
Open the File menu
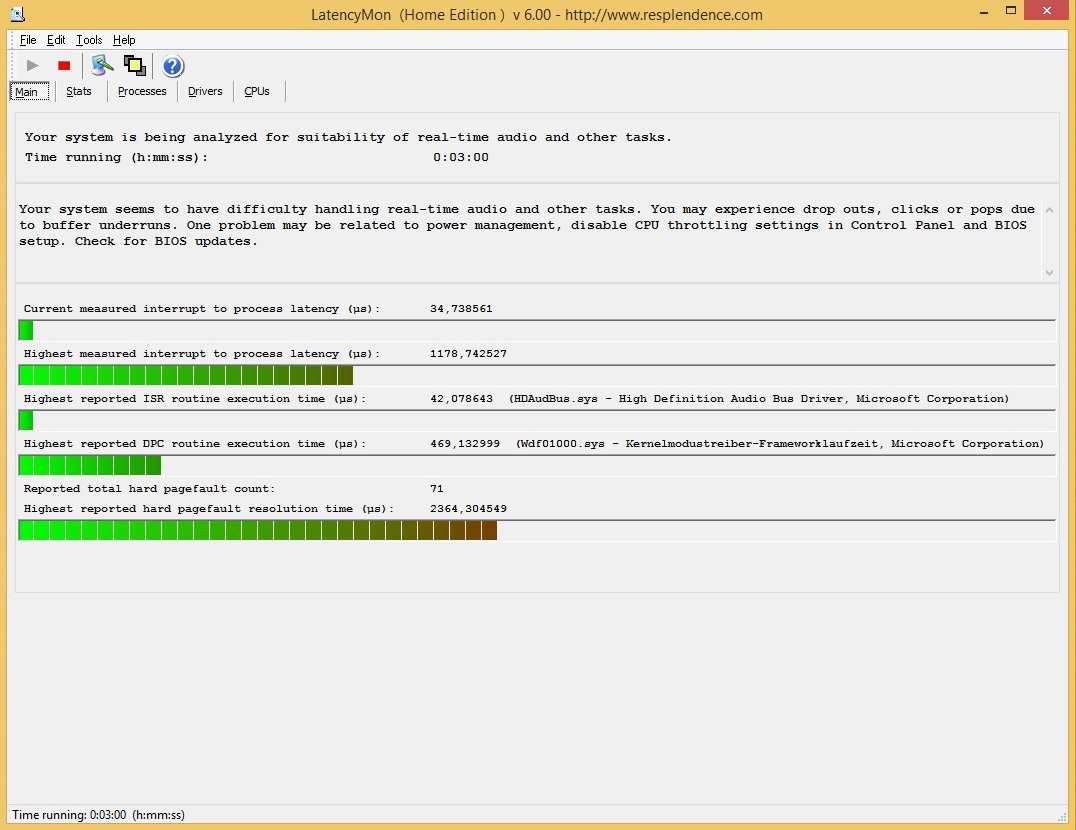[28, 40]
